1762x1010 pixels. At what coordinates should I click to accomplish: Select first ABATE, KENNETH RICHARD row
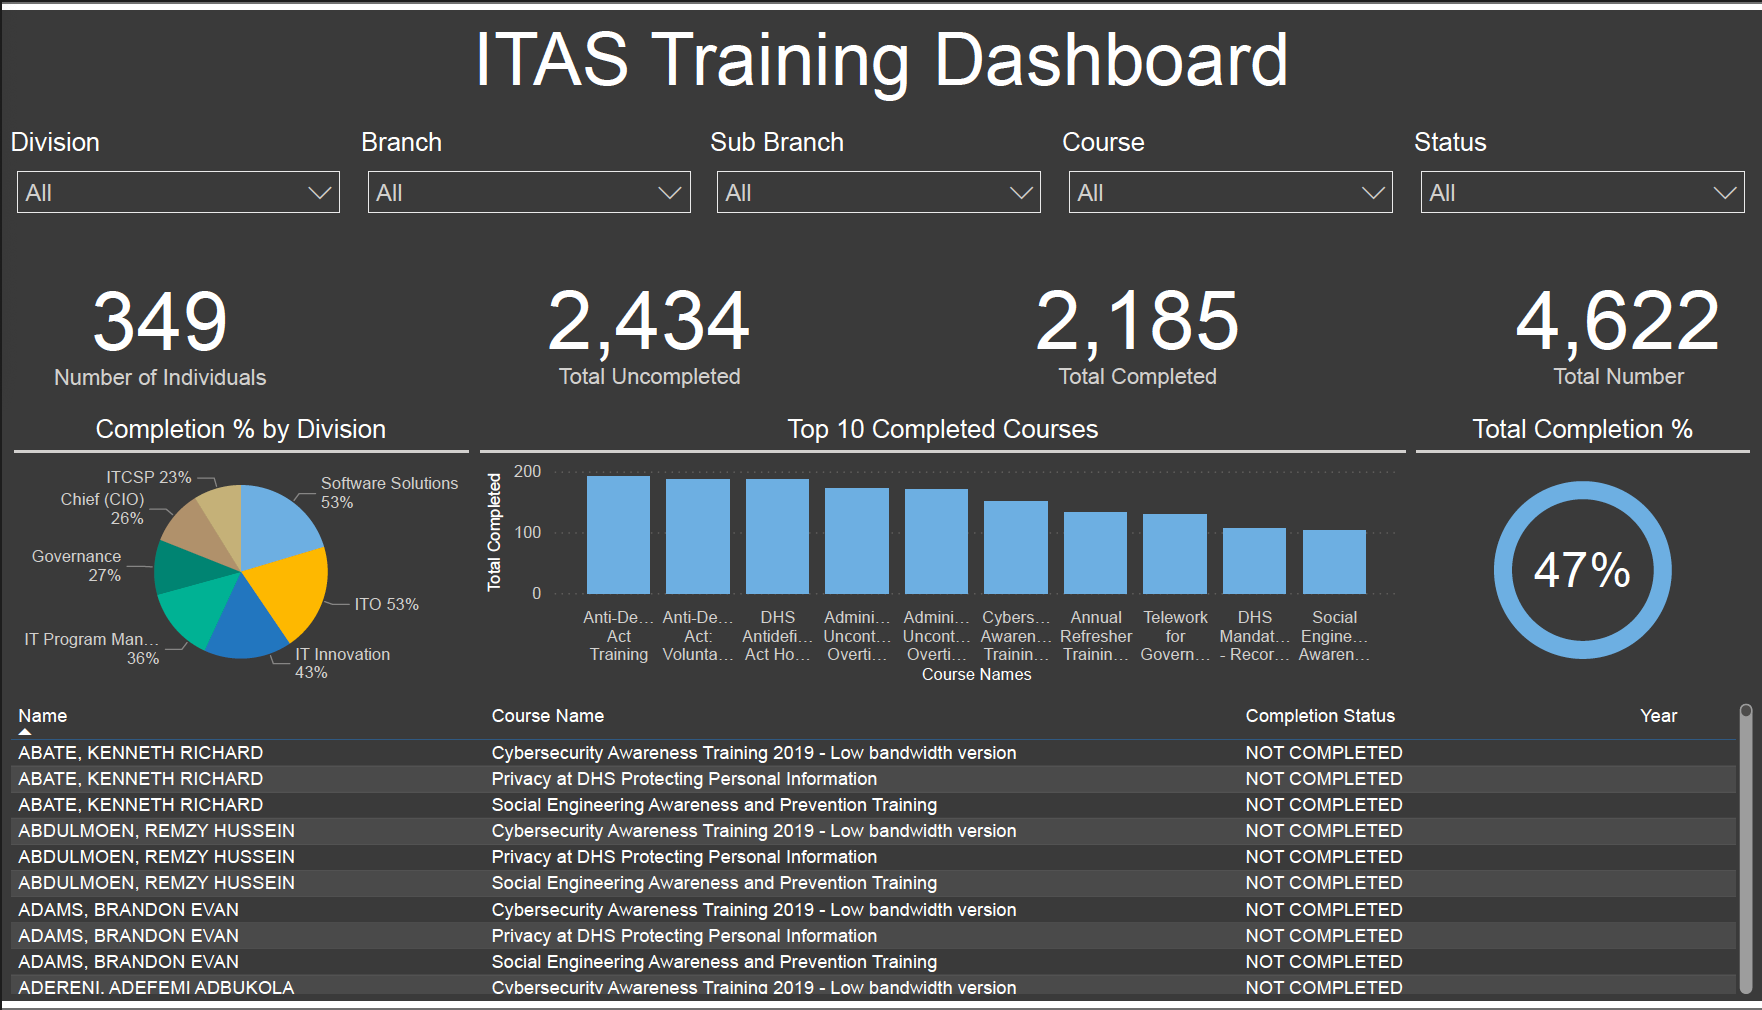click(x=873, y=753)
